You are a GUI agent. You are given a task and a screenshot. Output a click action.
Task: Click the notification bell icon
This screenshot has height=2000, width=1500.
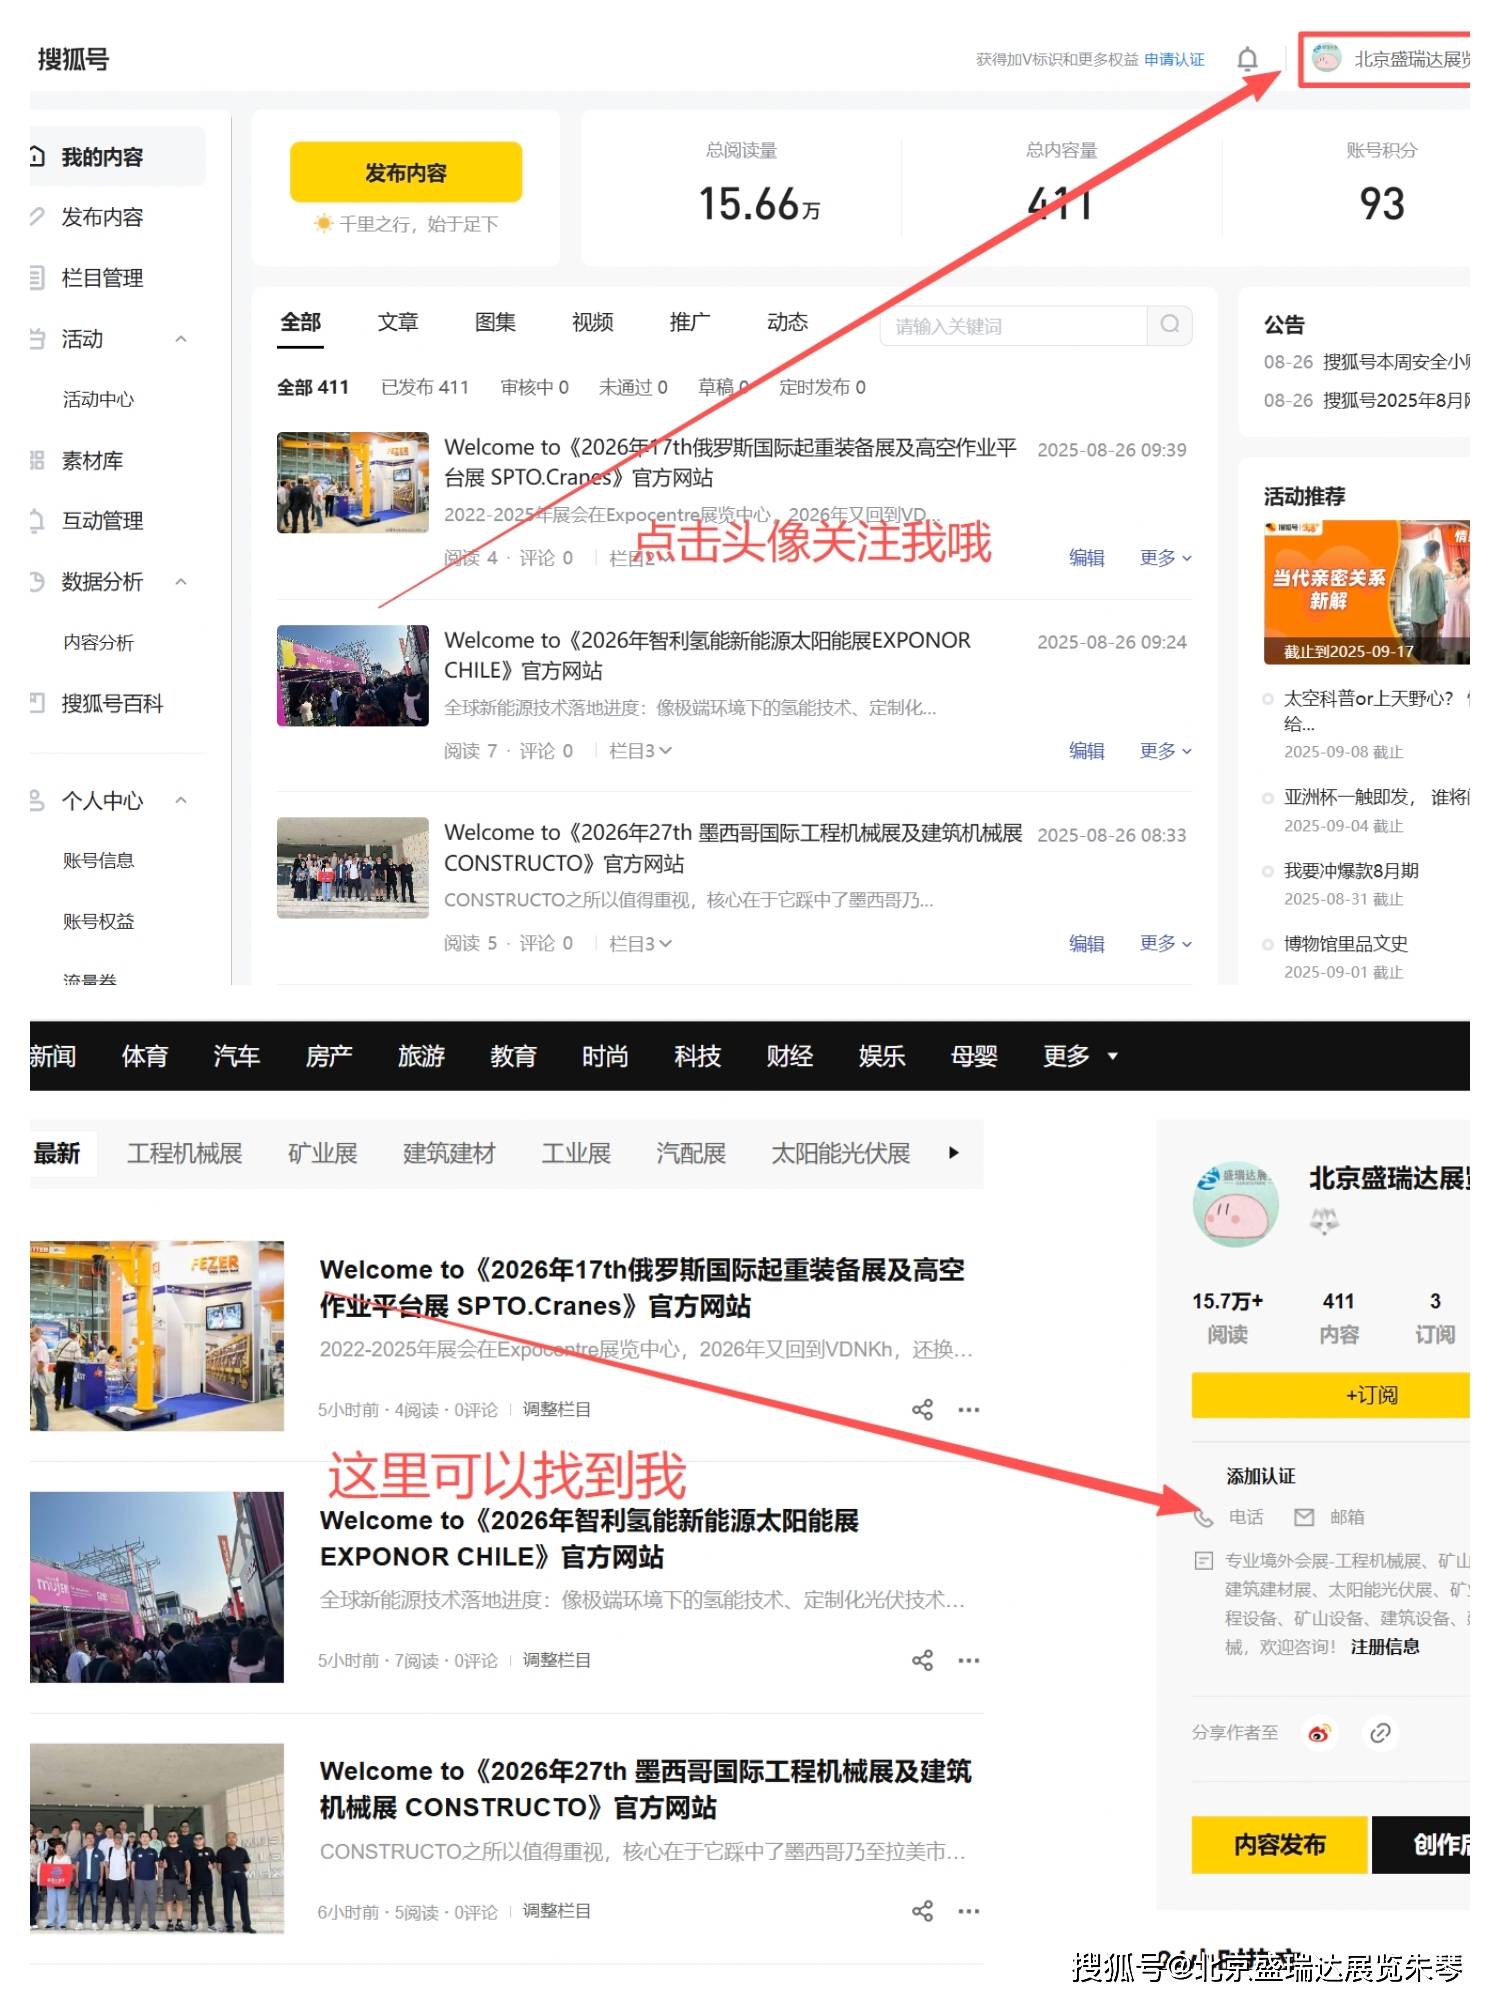click(x=1247, y=59)
